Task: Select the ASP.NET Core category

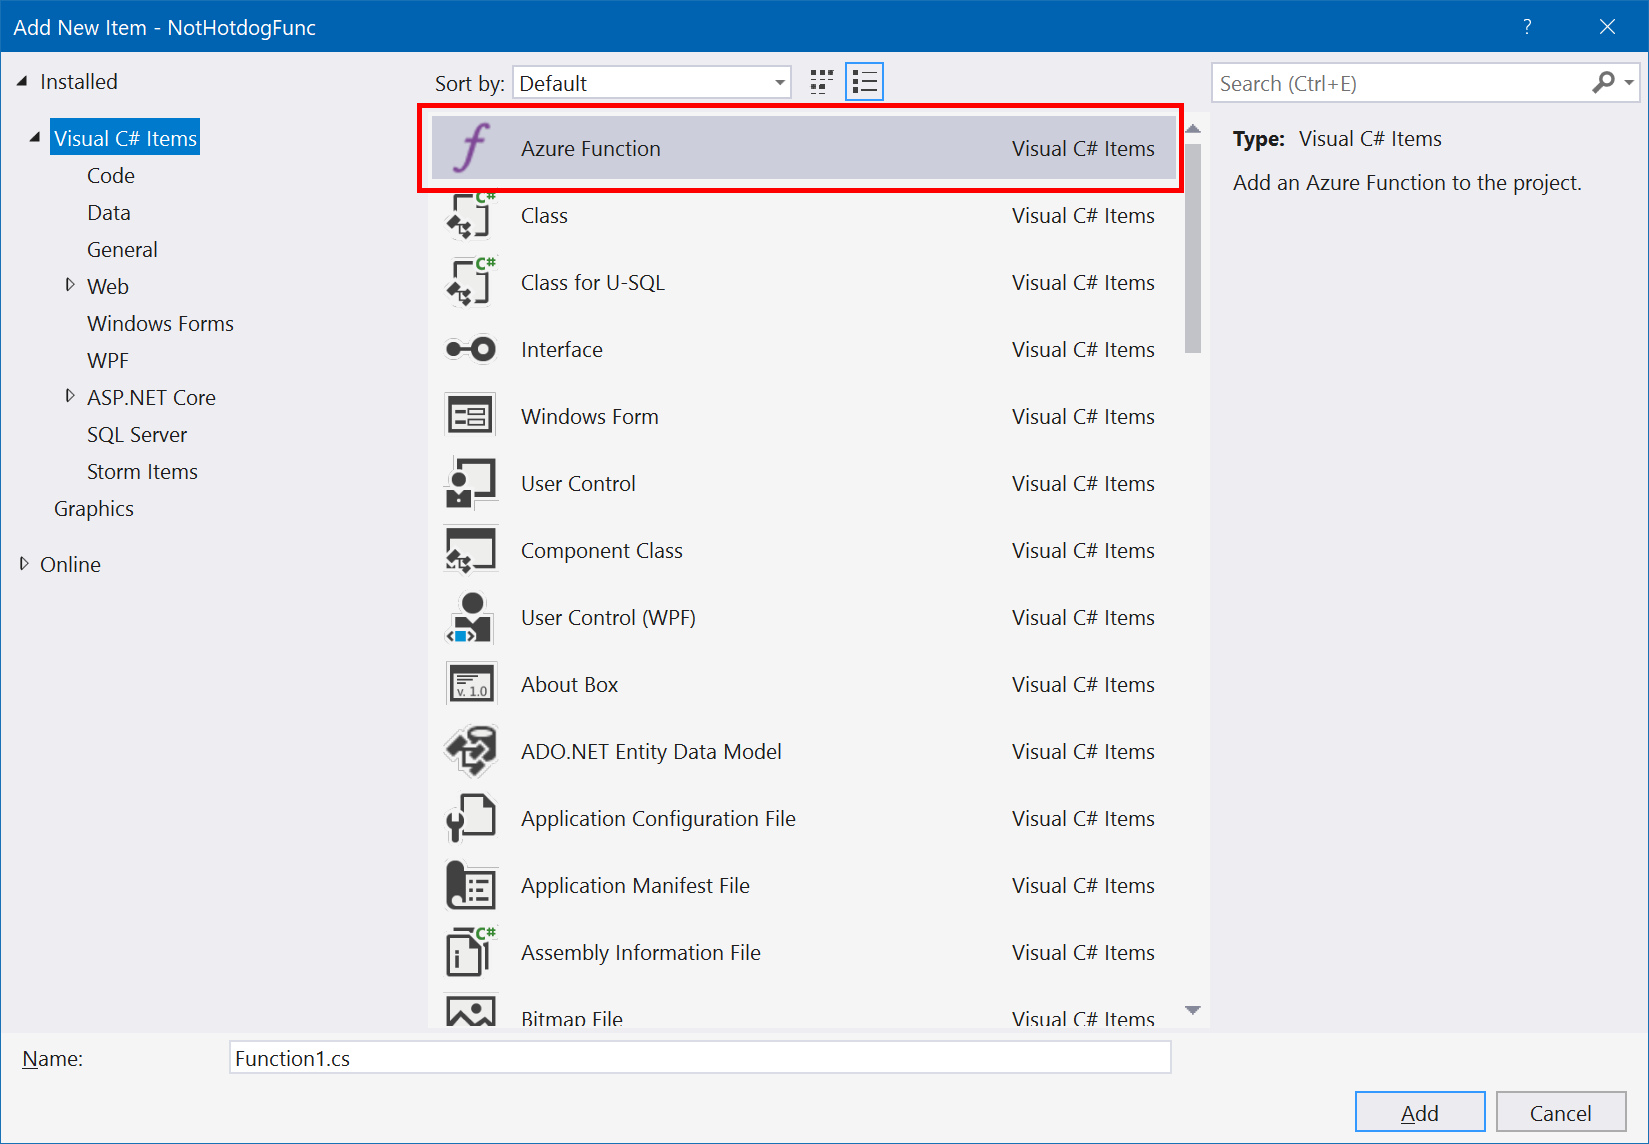Action: pyautogui.click(x=151, y=397)
